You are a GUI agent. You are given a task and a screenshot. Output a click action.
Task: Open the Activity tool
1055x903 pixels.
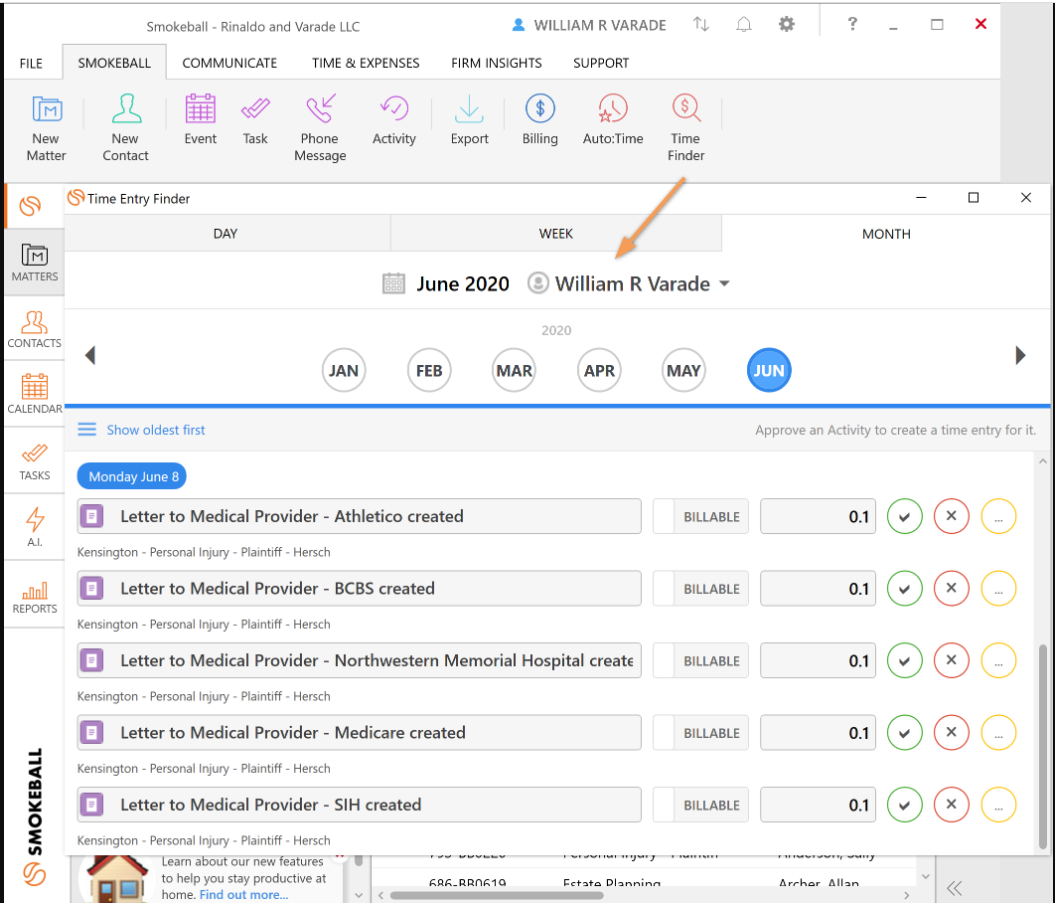point(394,120)
